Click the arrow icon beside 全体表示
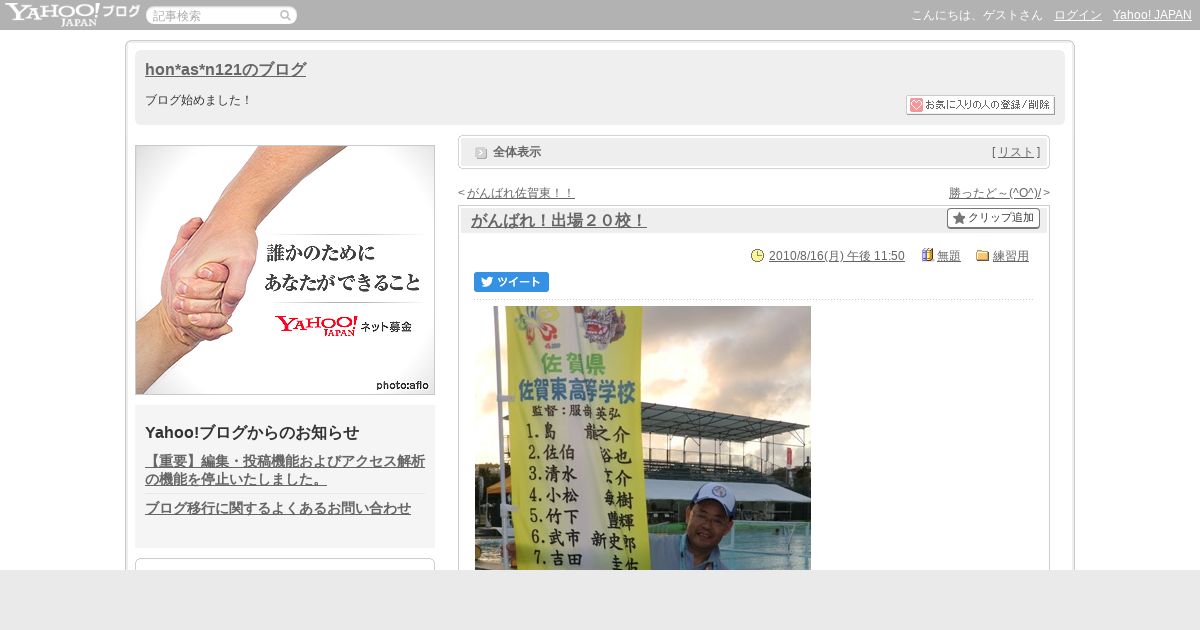1200x630 pixels. point(481,153)
